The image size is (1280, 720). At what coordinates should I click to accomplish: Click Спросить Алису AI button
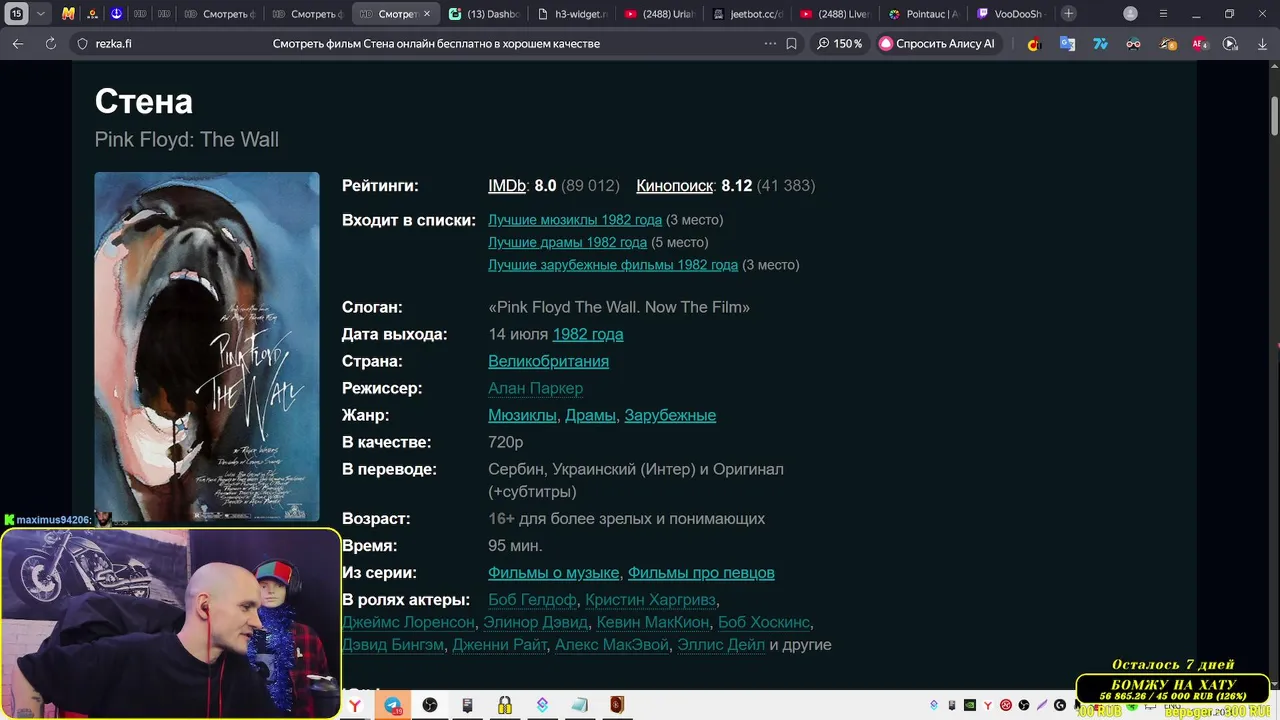tap(937, 44)
